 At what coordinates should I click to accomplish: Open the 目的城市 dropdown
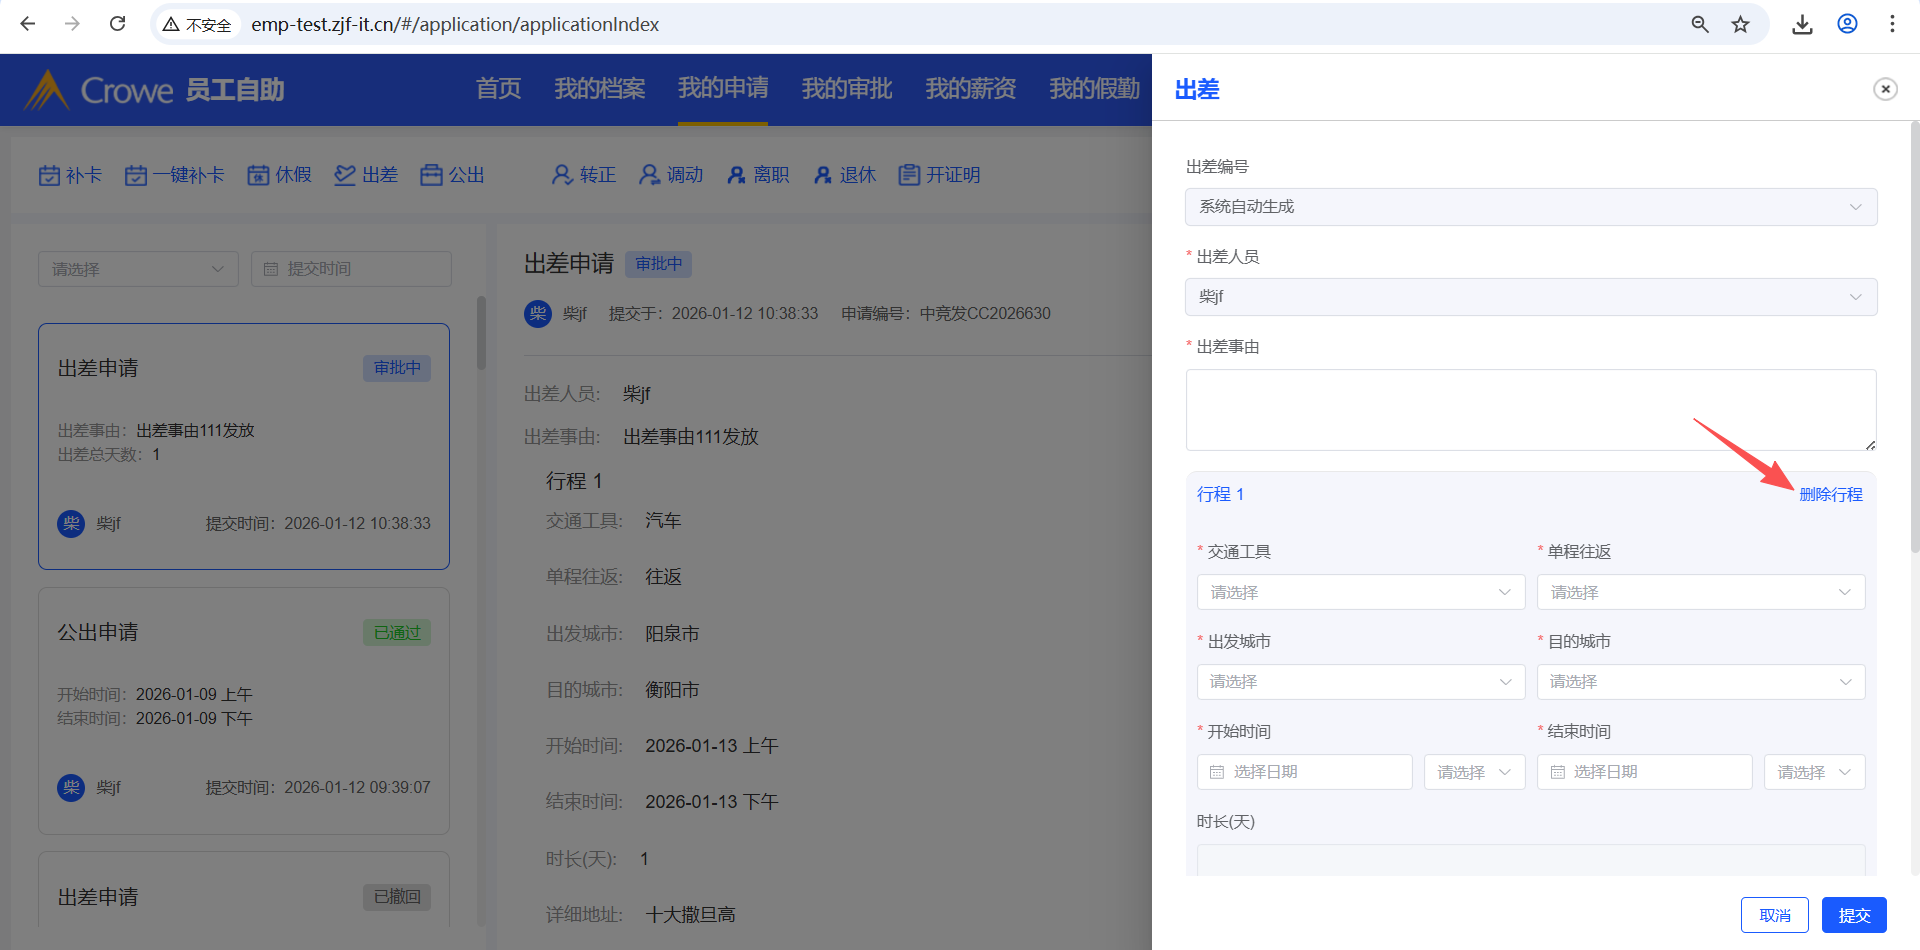pos(1700,682)
